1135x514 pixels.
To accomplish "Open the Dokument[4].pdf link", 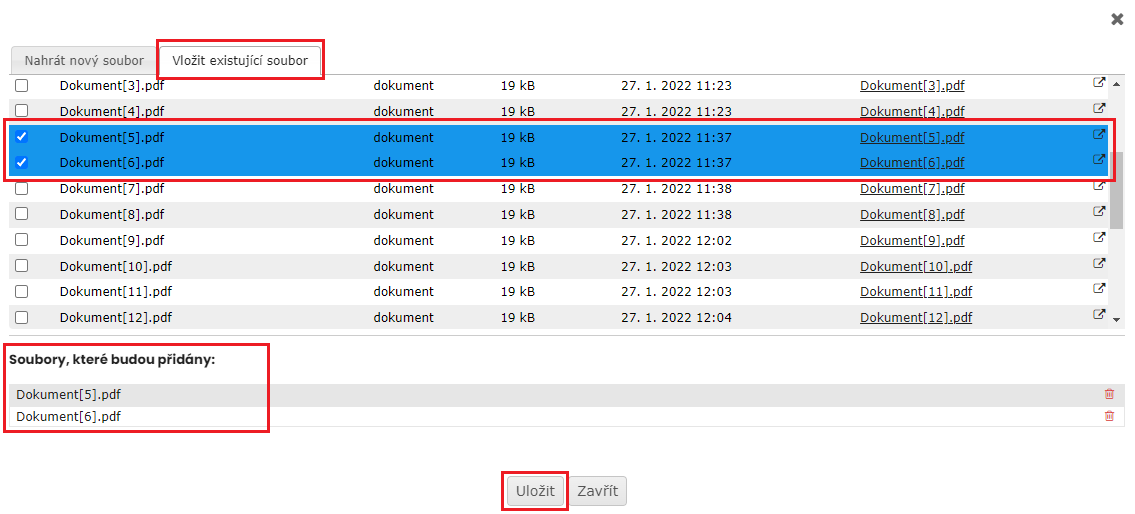I will point(912,112).
